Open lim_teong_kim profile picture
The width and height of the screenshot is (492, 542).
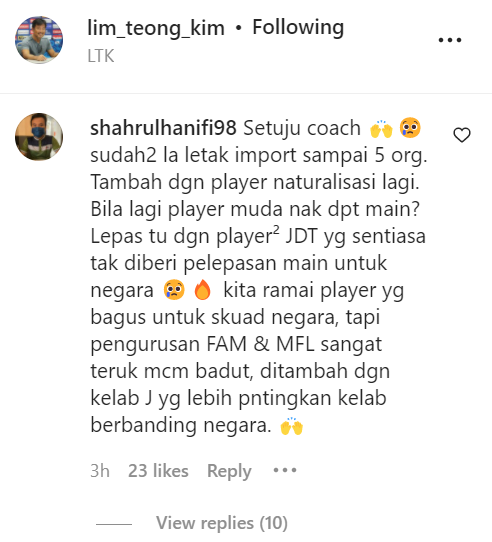tap(39, 40)
